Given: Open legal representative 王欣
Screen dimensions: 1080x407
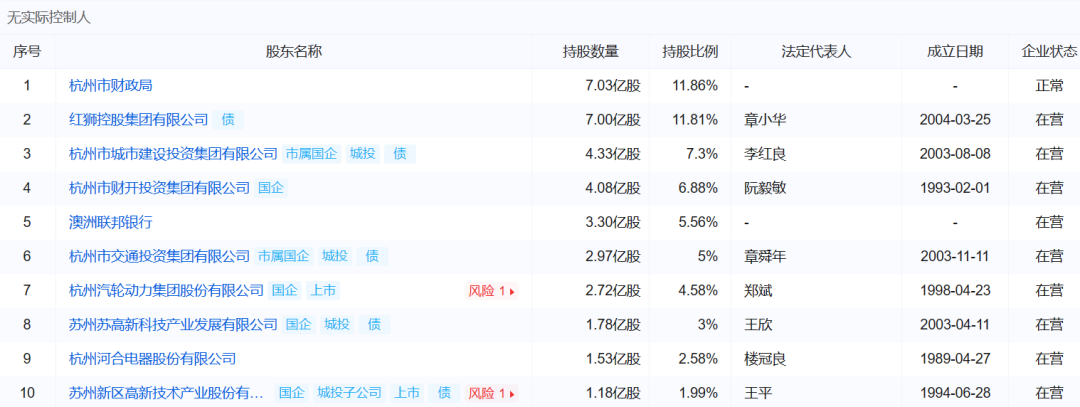Looking at the screenshot, I should click(x=758, y=324).
